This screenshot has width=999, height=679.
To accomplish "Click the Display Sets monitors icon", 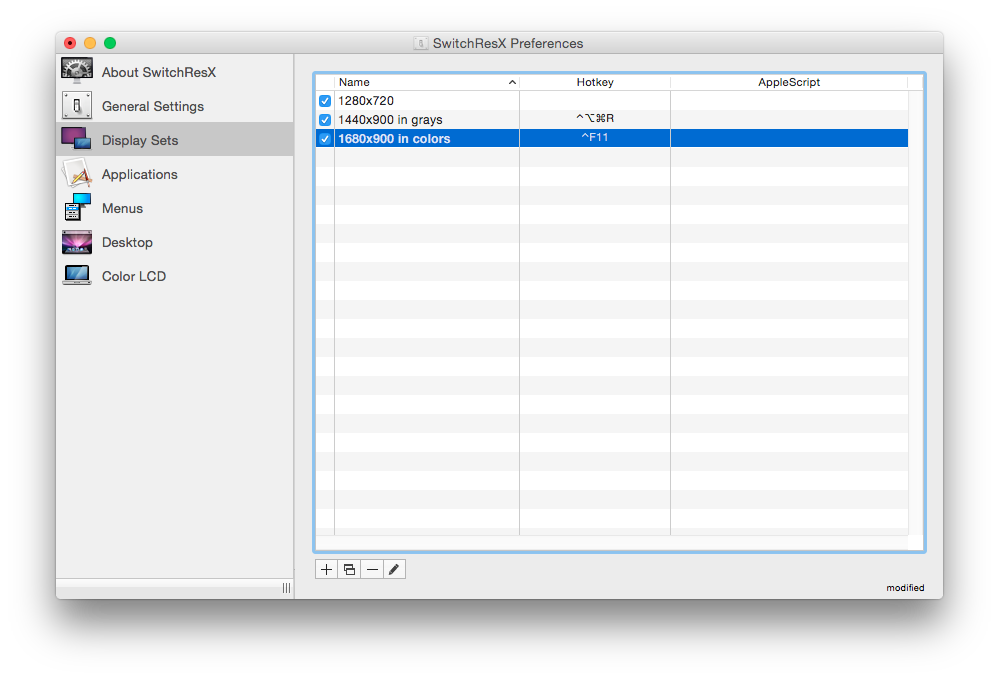I will tap(76, 139).
